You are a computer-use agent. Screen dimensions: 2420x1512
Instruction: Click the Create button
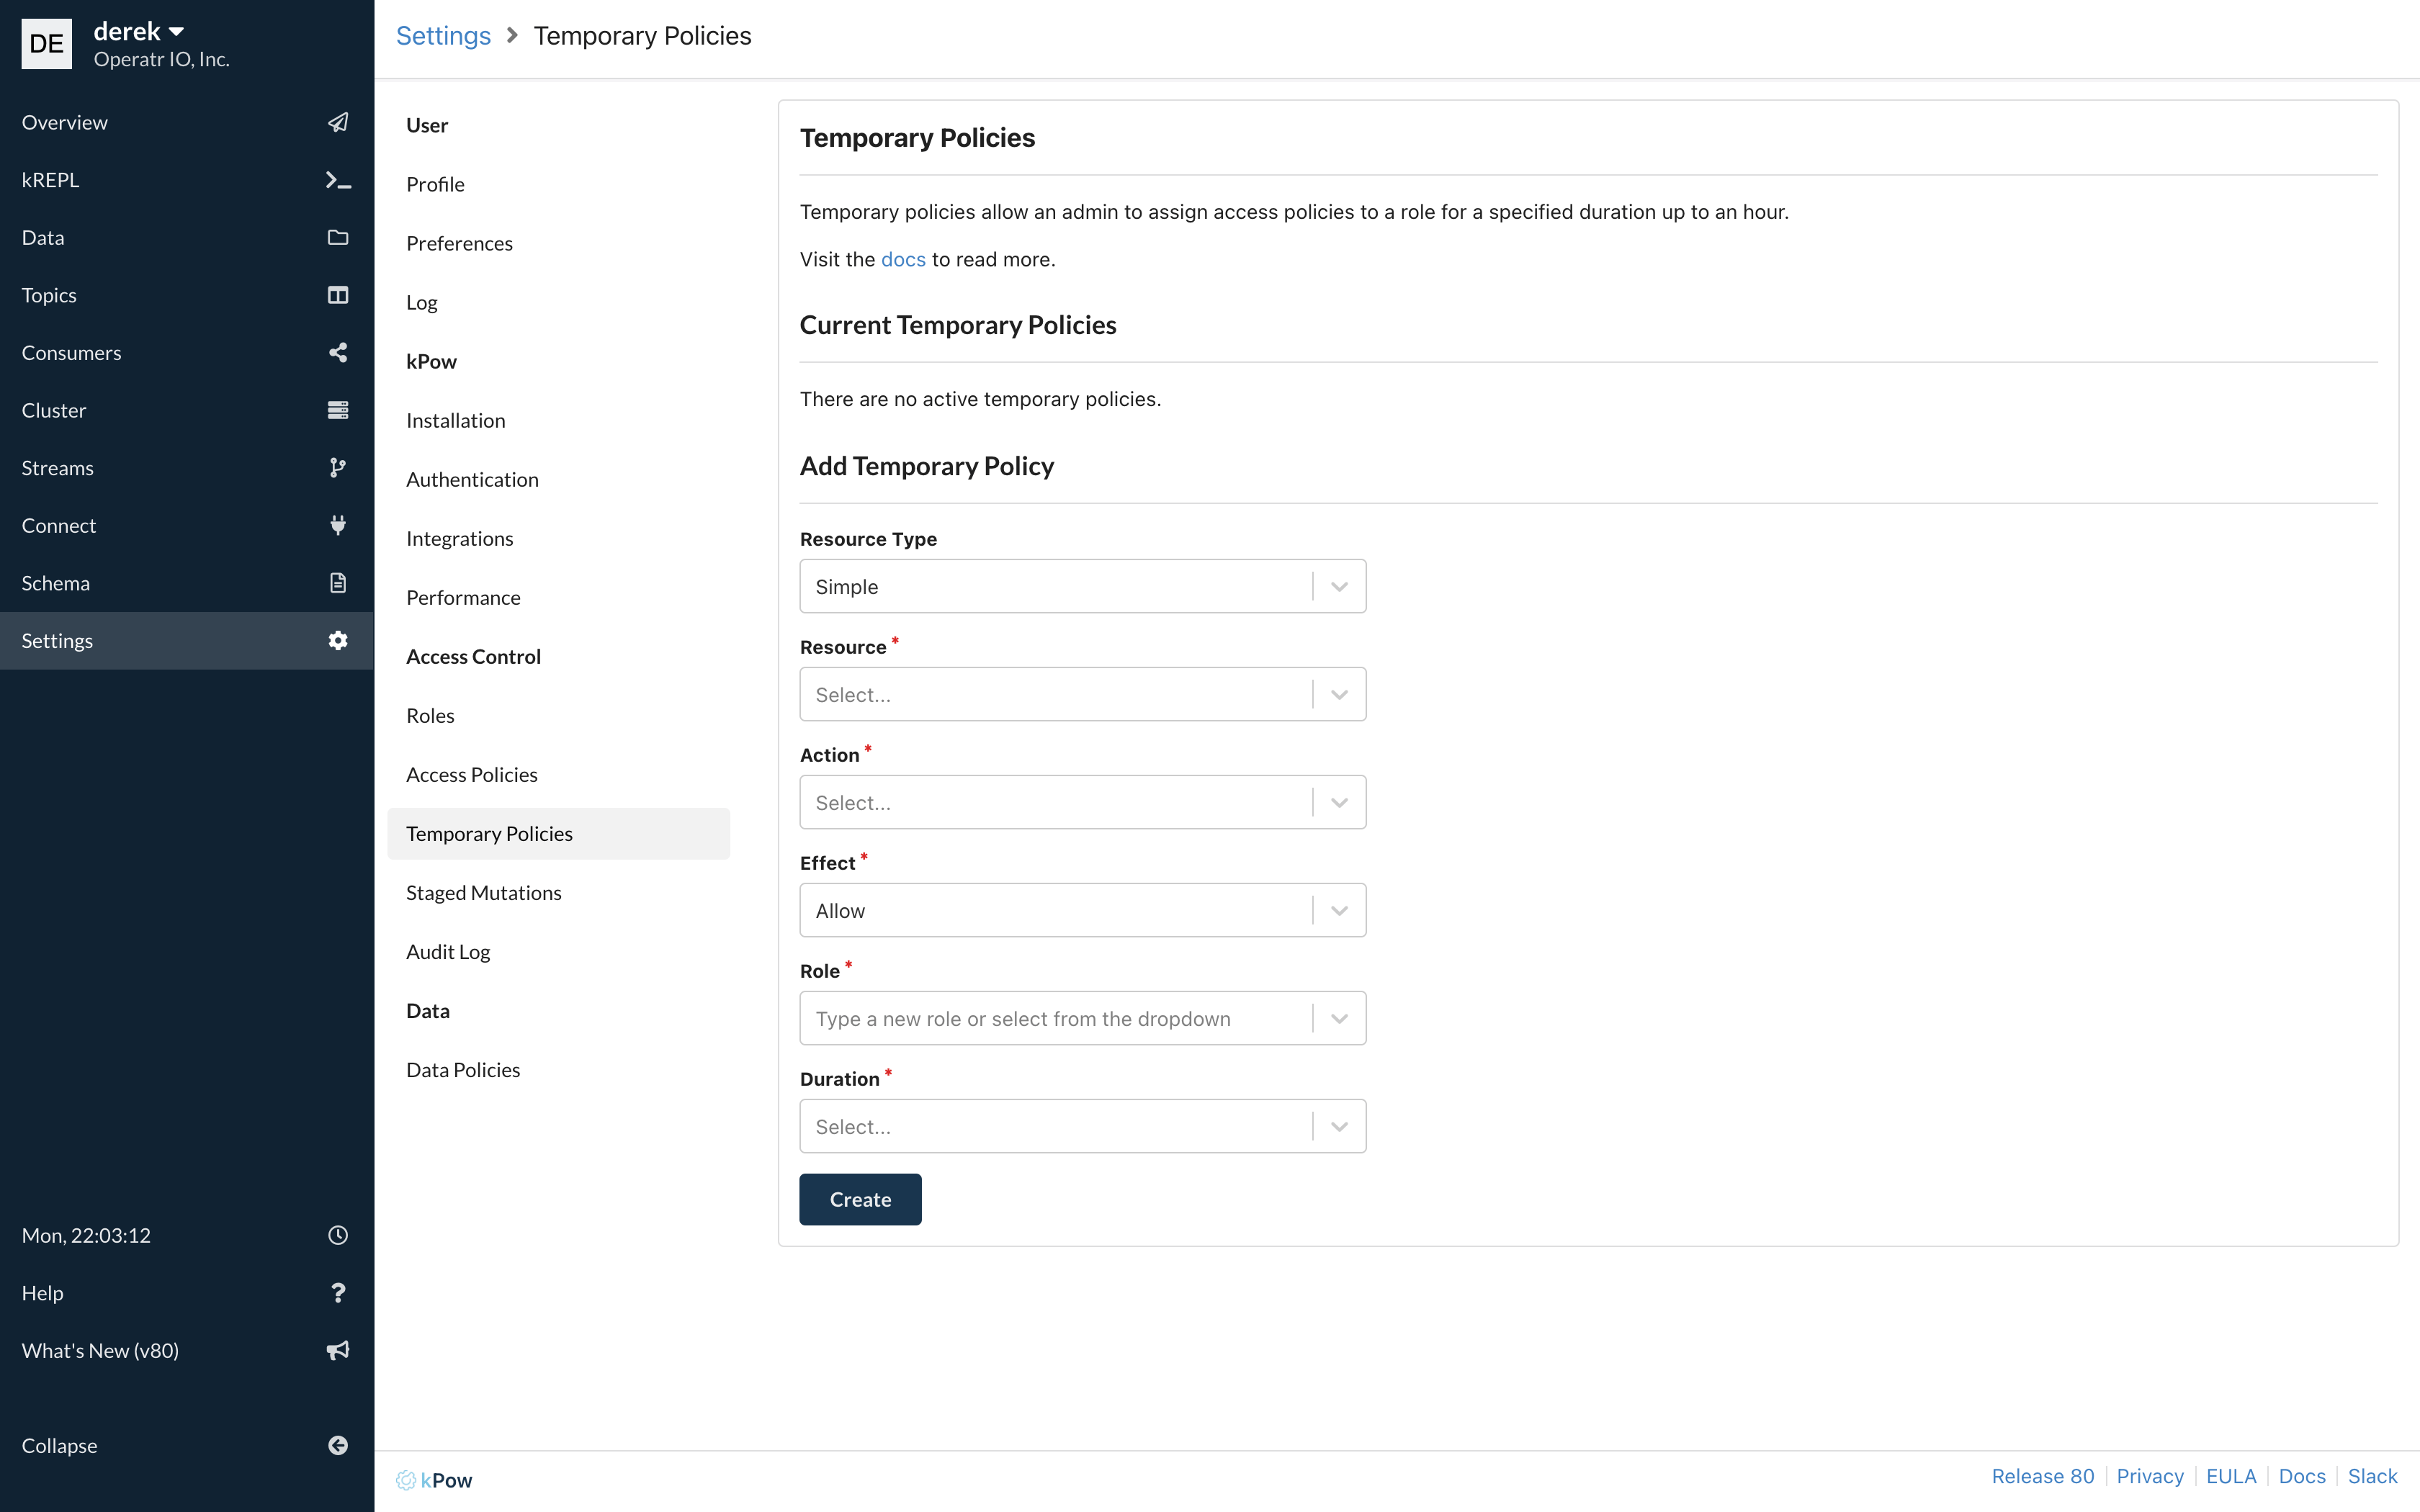click(860, 1199)
